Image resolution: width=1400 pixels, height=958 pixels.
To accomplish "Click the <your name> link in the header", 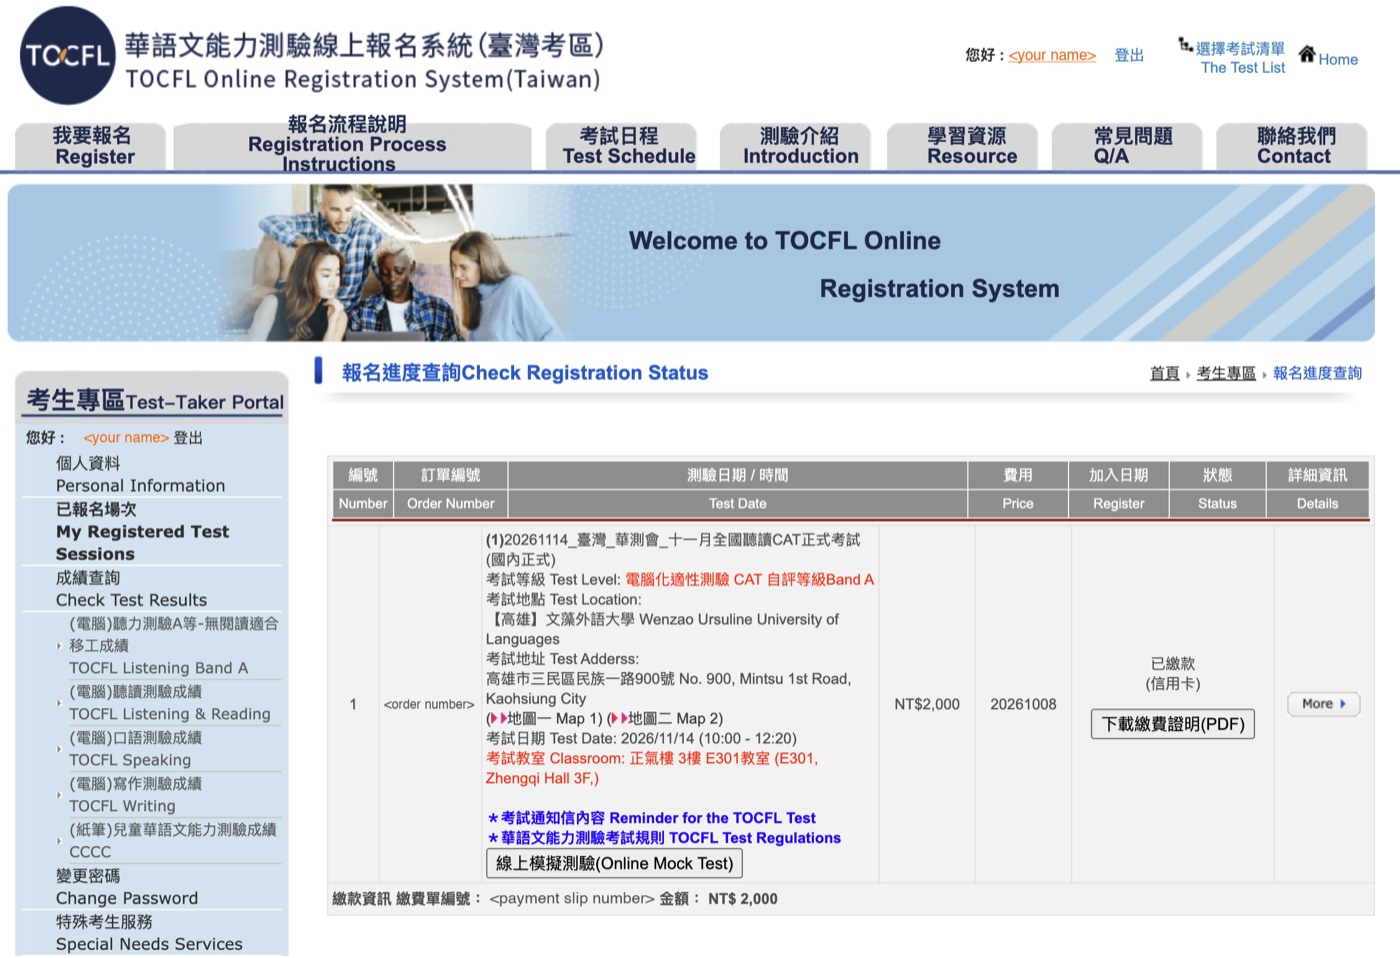I will point(1052,56).
